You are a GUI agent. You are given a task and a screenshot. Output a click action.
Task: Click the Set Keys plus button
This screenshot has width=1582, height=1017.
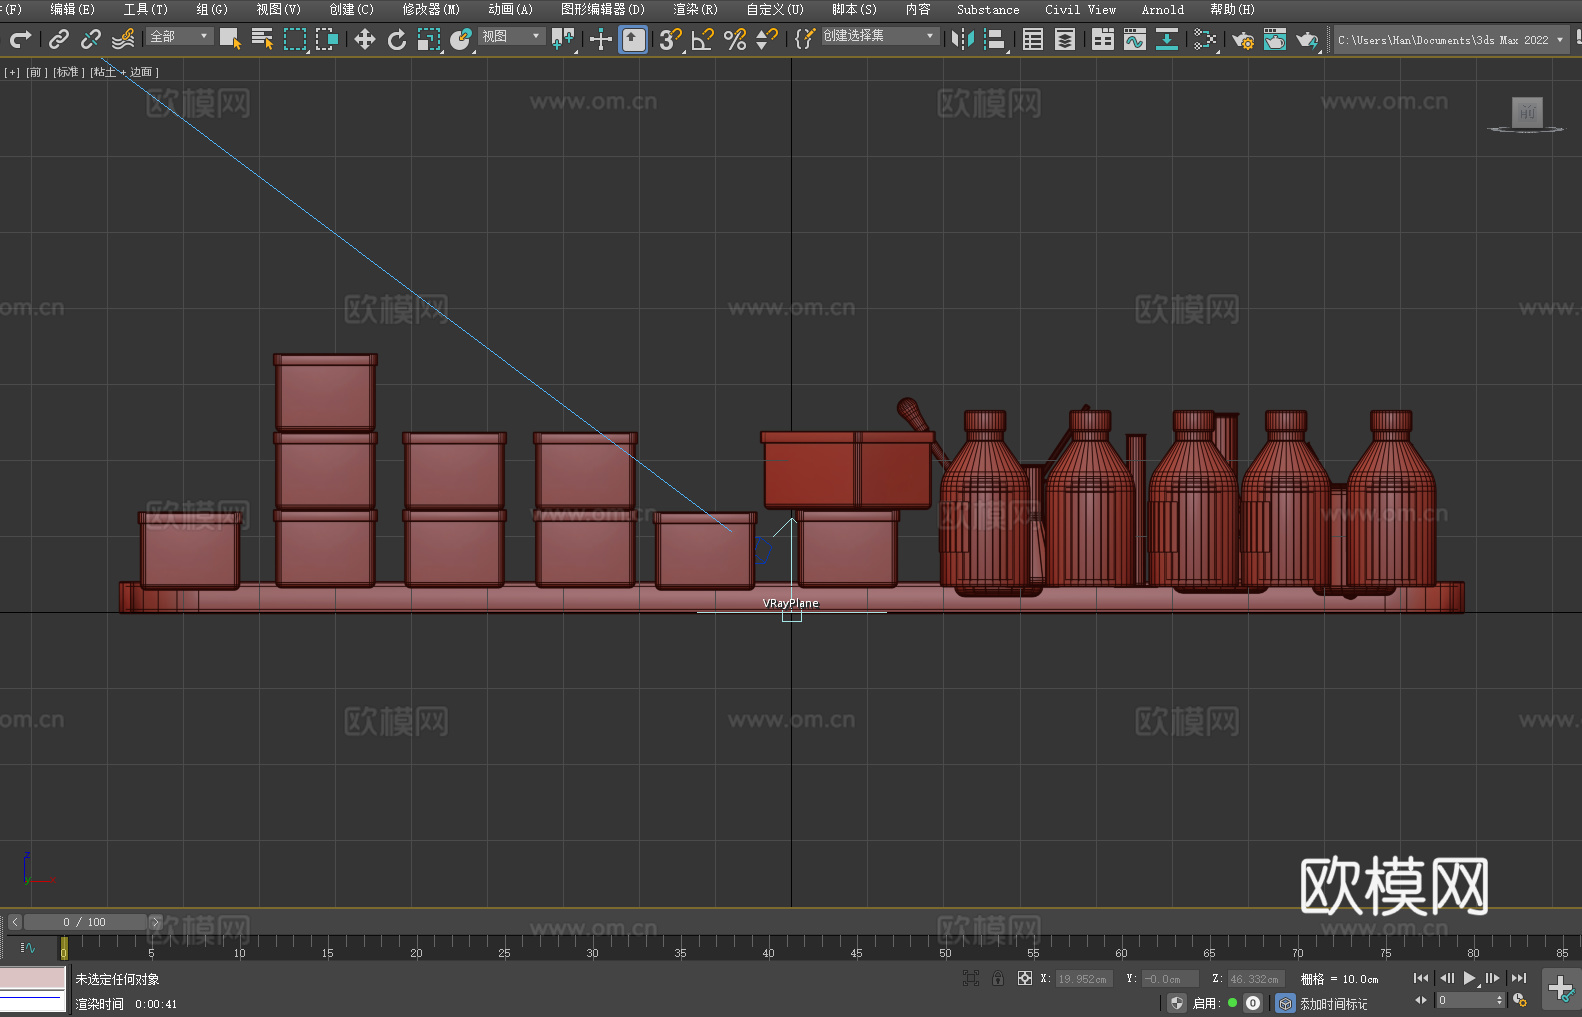pos(1560,989)
